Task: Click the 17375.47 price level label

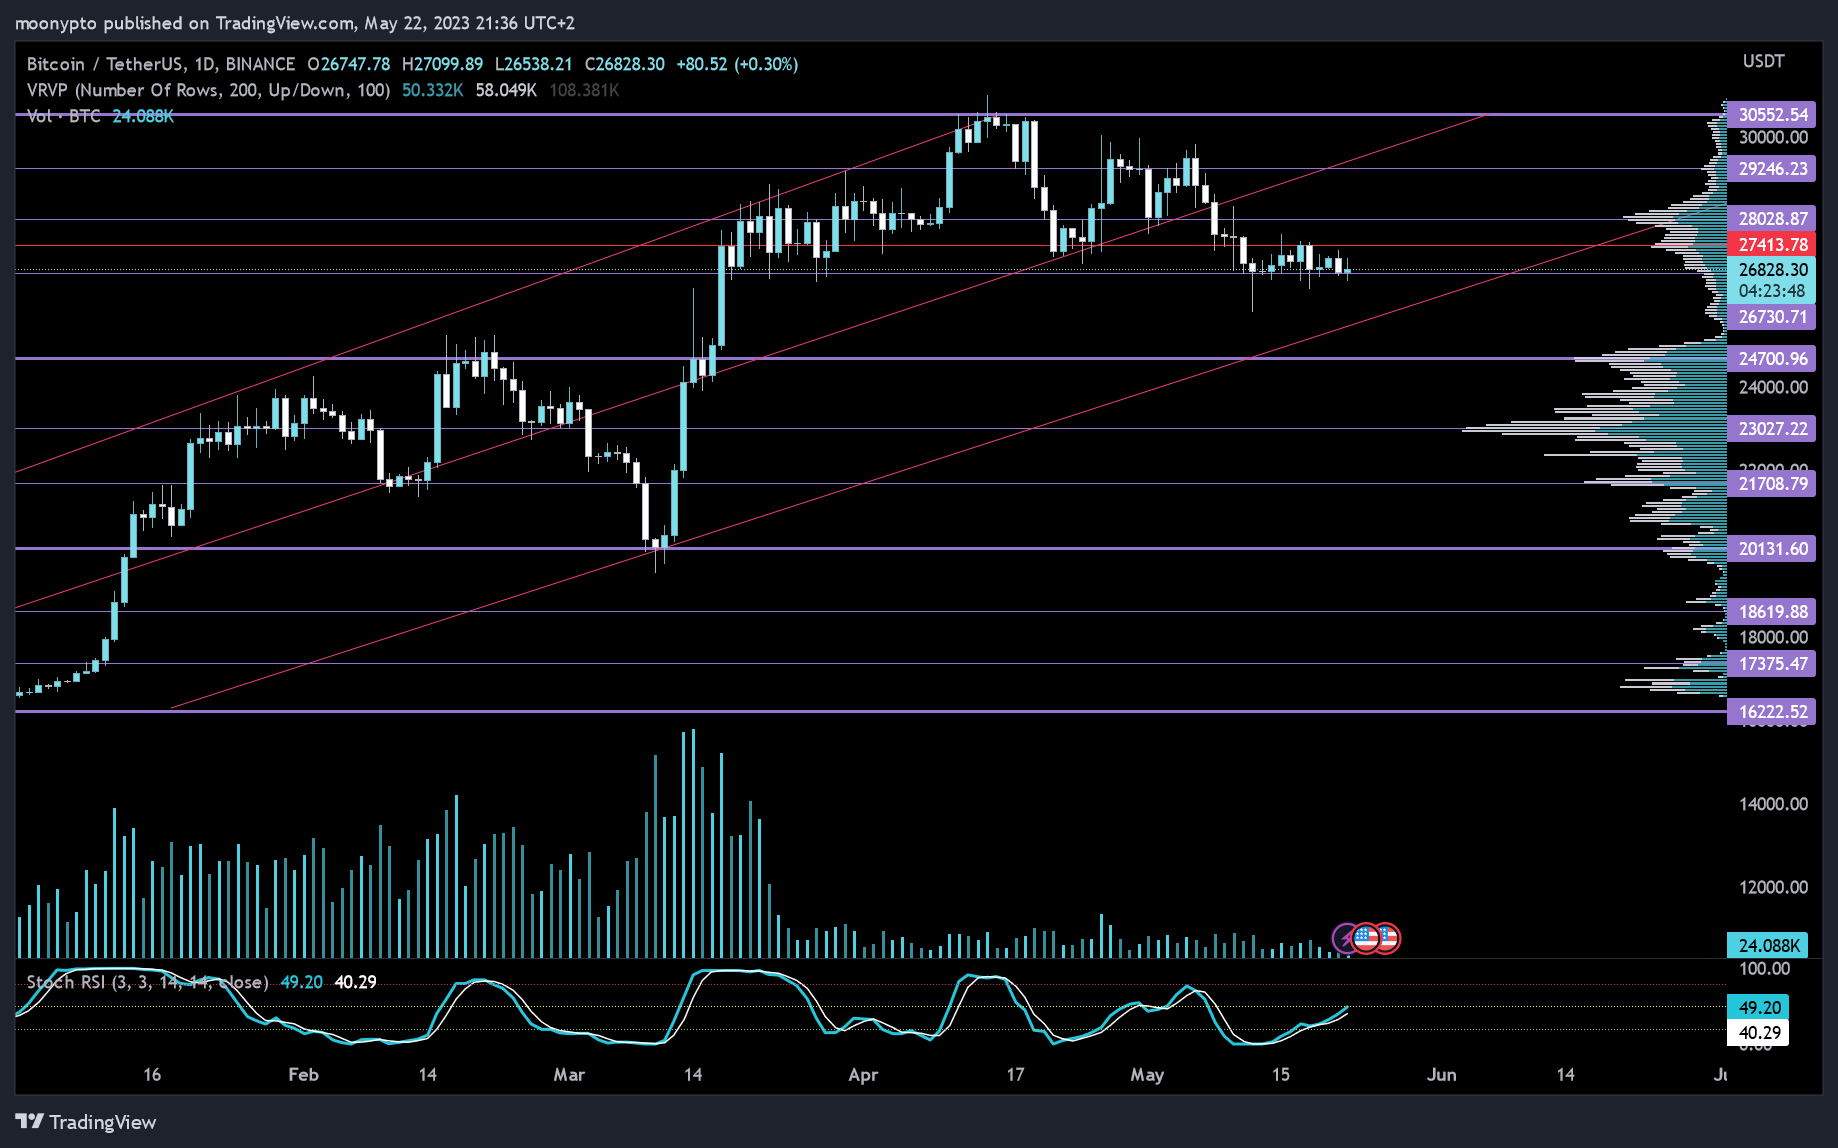Action: [x=1772, y=664]
